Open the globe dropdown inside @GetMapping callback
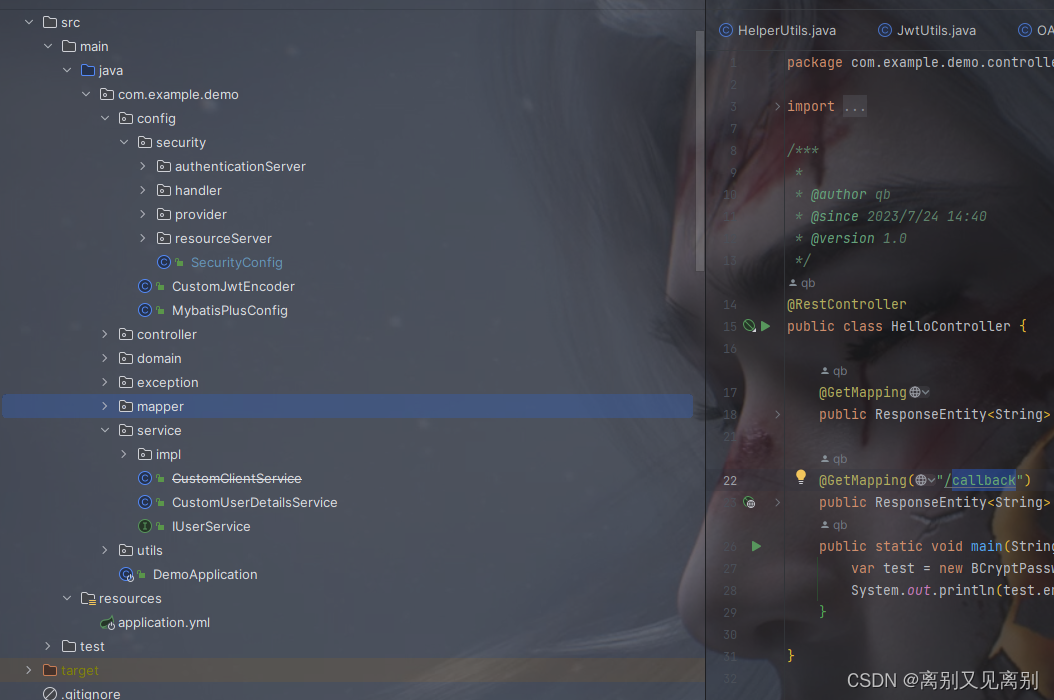1054x700 pixels. [x=925, y=480]
